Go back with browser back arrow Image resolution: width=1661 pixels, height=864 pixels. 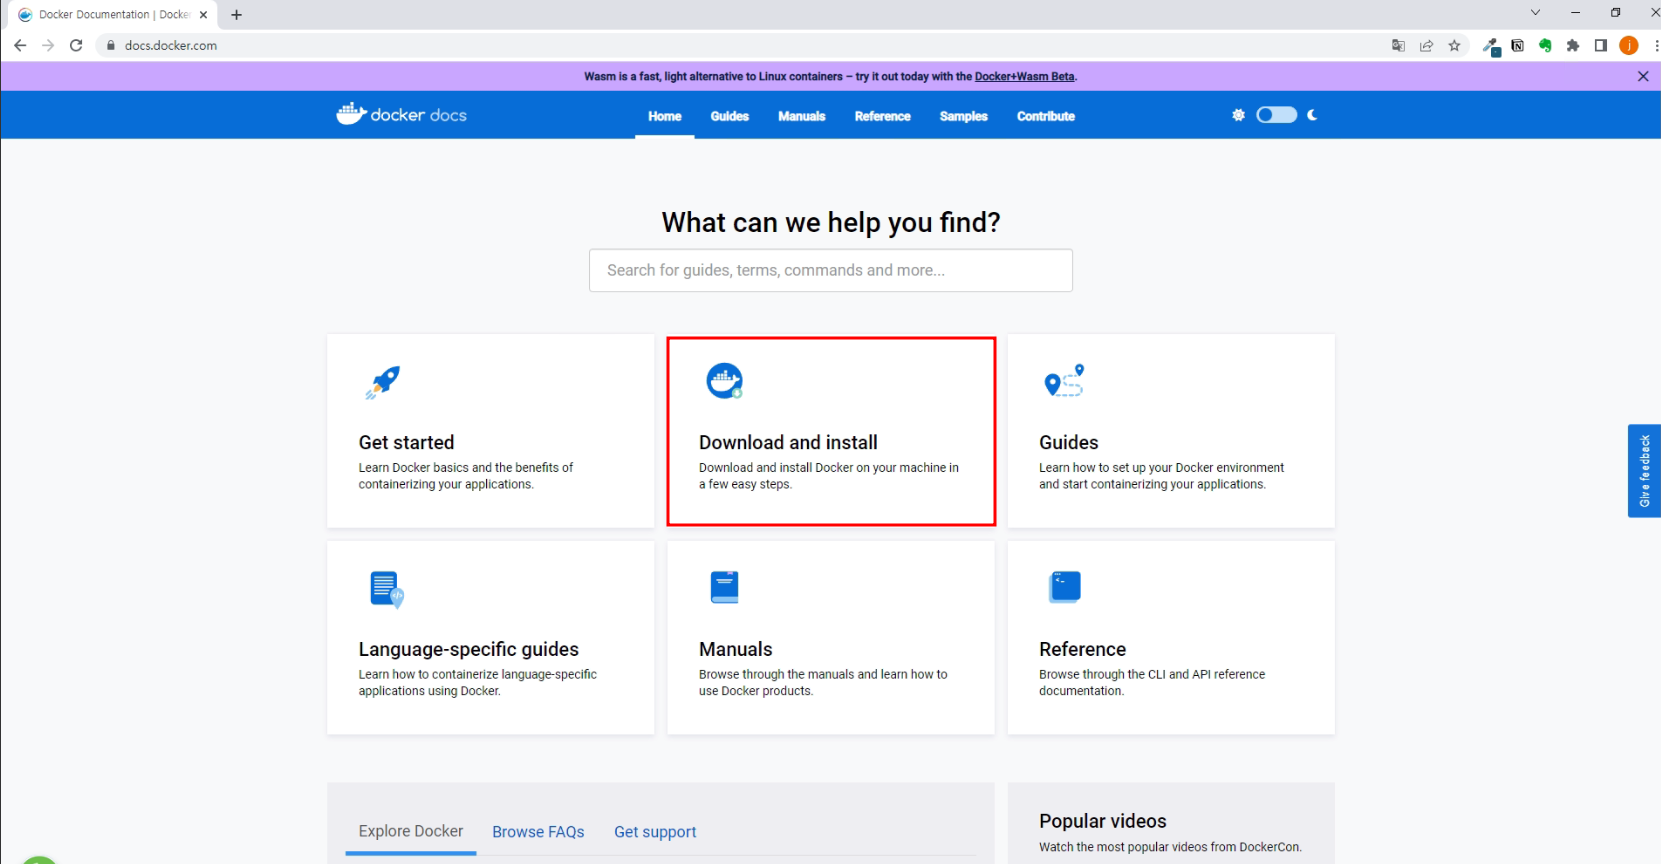pyautogui.click(x=20, y=45)
